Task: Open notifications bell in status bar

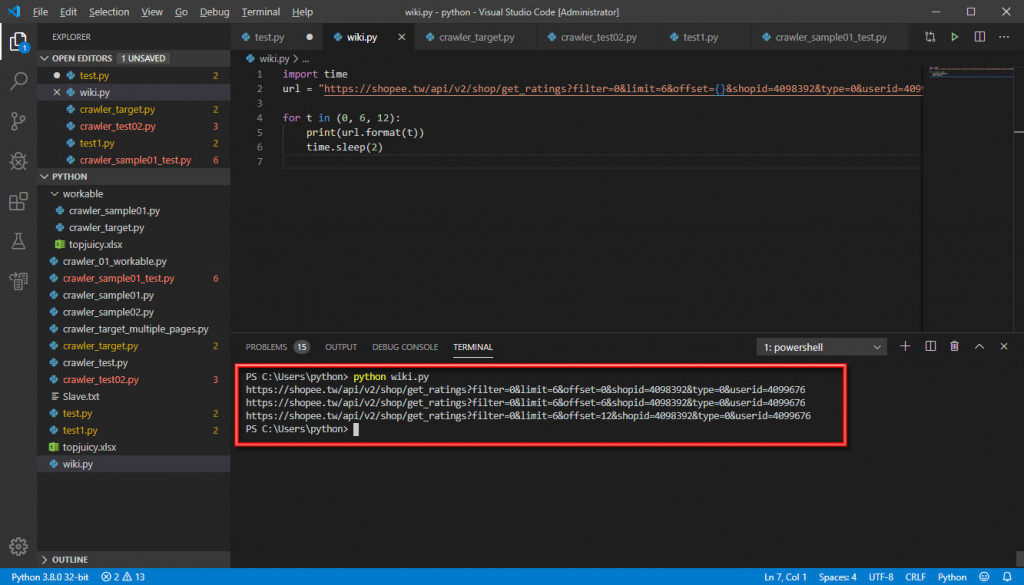Action: [x=1007, y=577]
